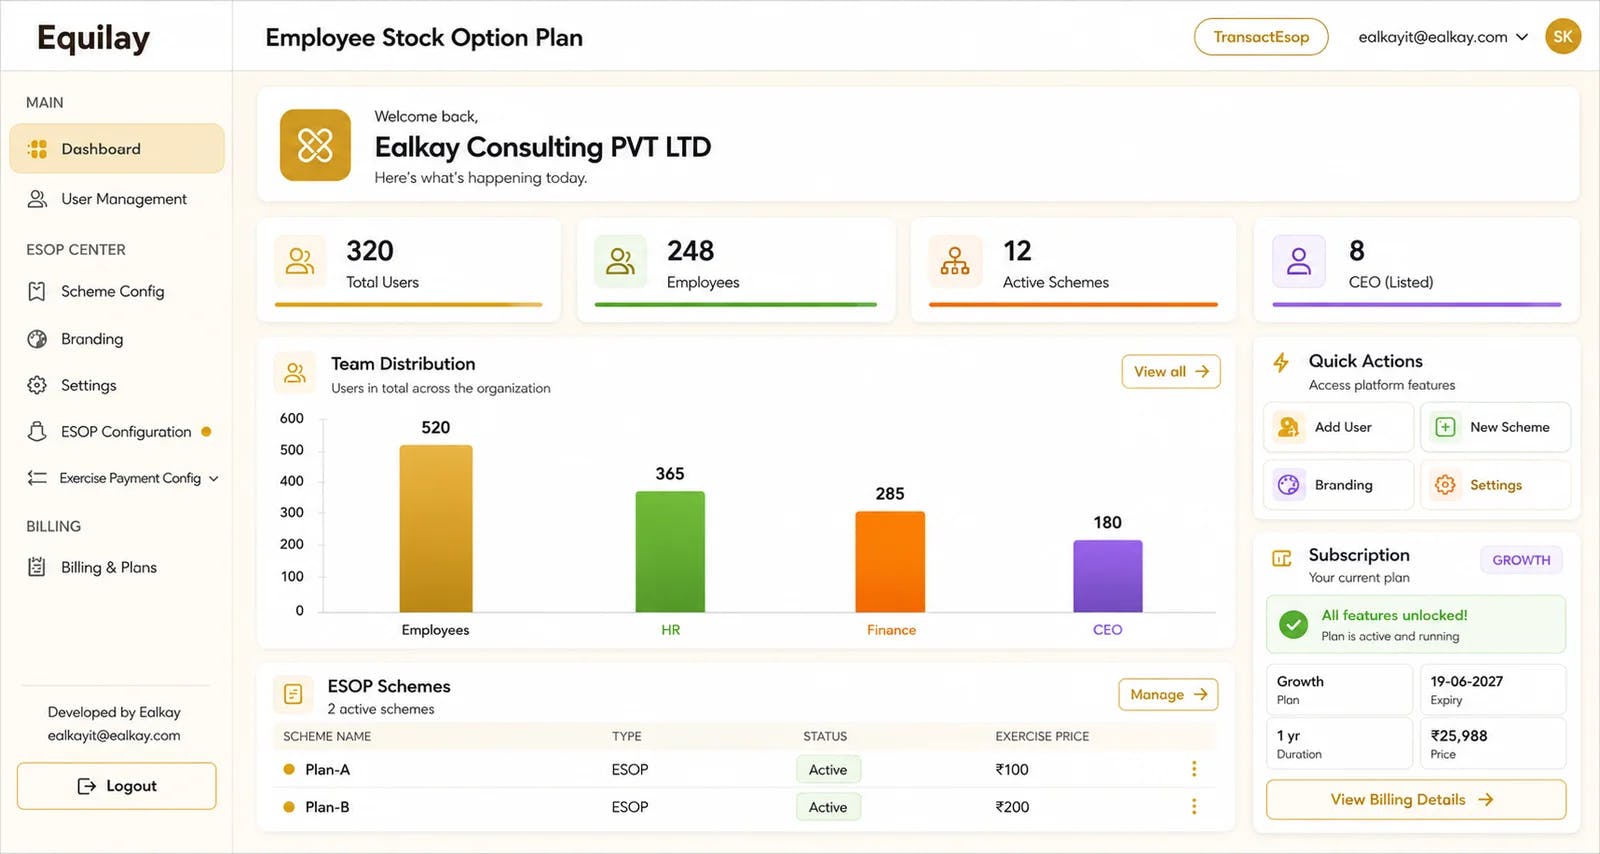The height and width of the screenshot is (854, 1600).
Task: Click the Quick Actions lightning icon
Action: (x=1281, y=362)
